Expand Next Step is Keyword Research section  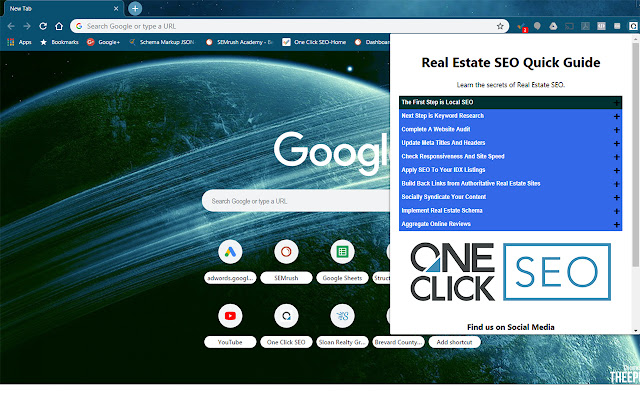point(510,116)
